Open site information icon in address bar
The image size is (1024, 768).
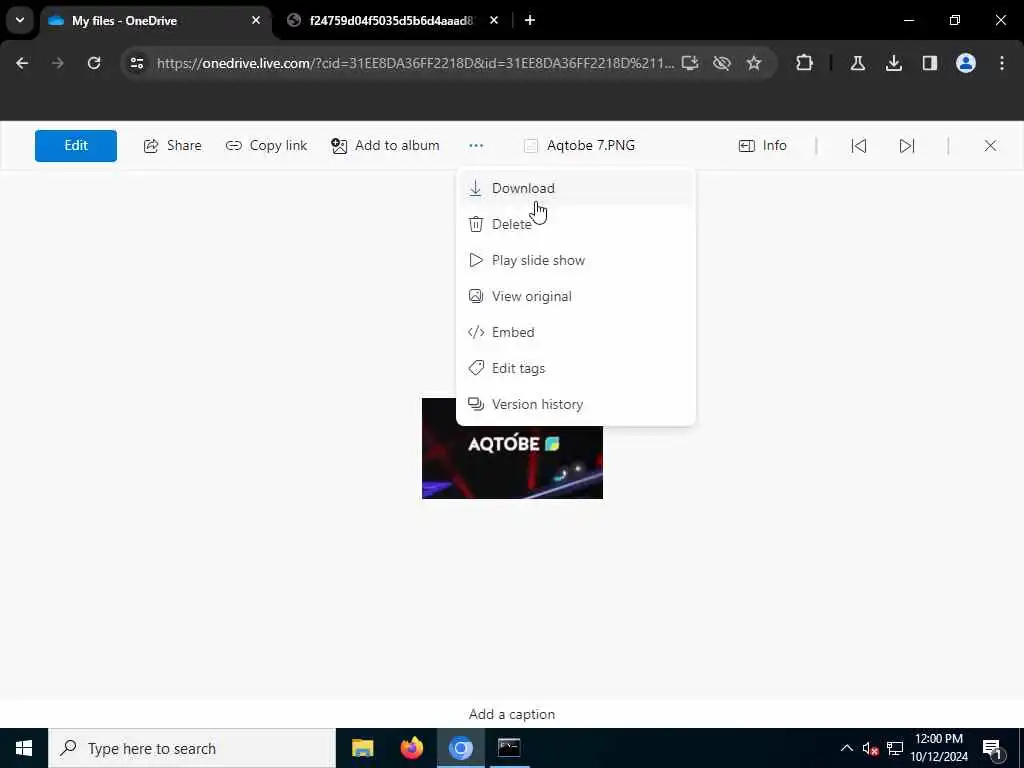click(137, 63)
